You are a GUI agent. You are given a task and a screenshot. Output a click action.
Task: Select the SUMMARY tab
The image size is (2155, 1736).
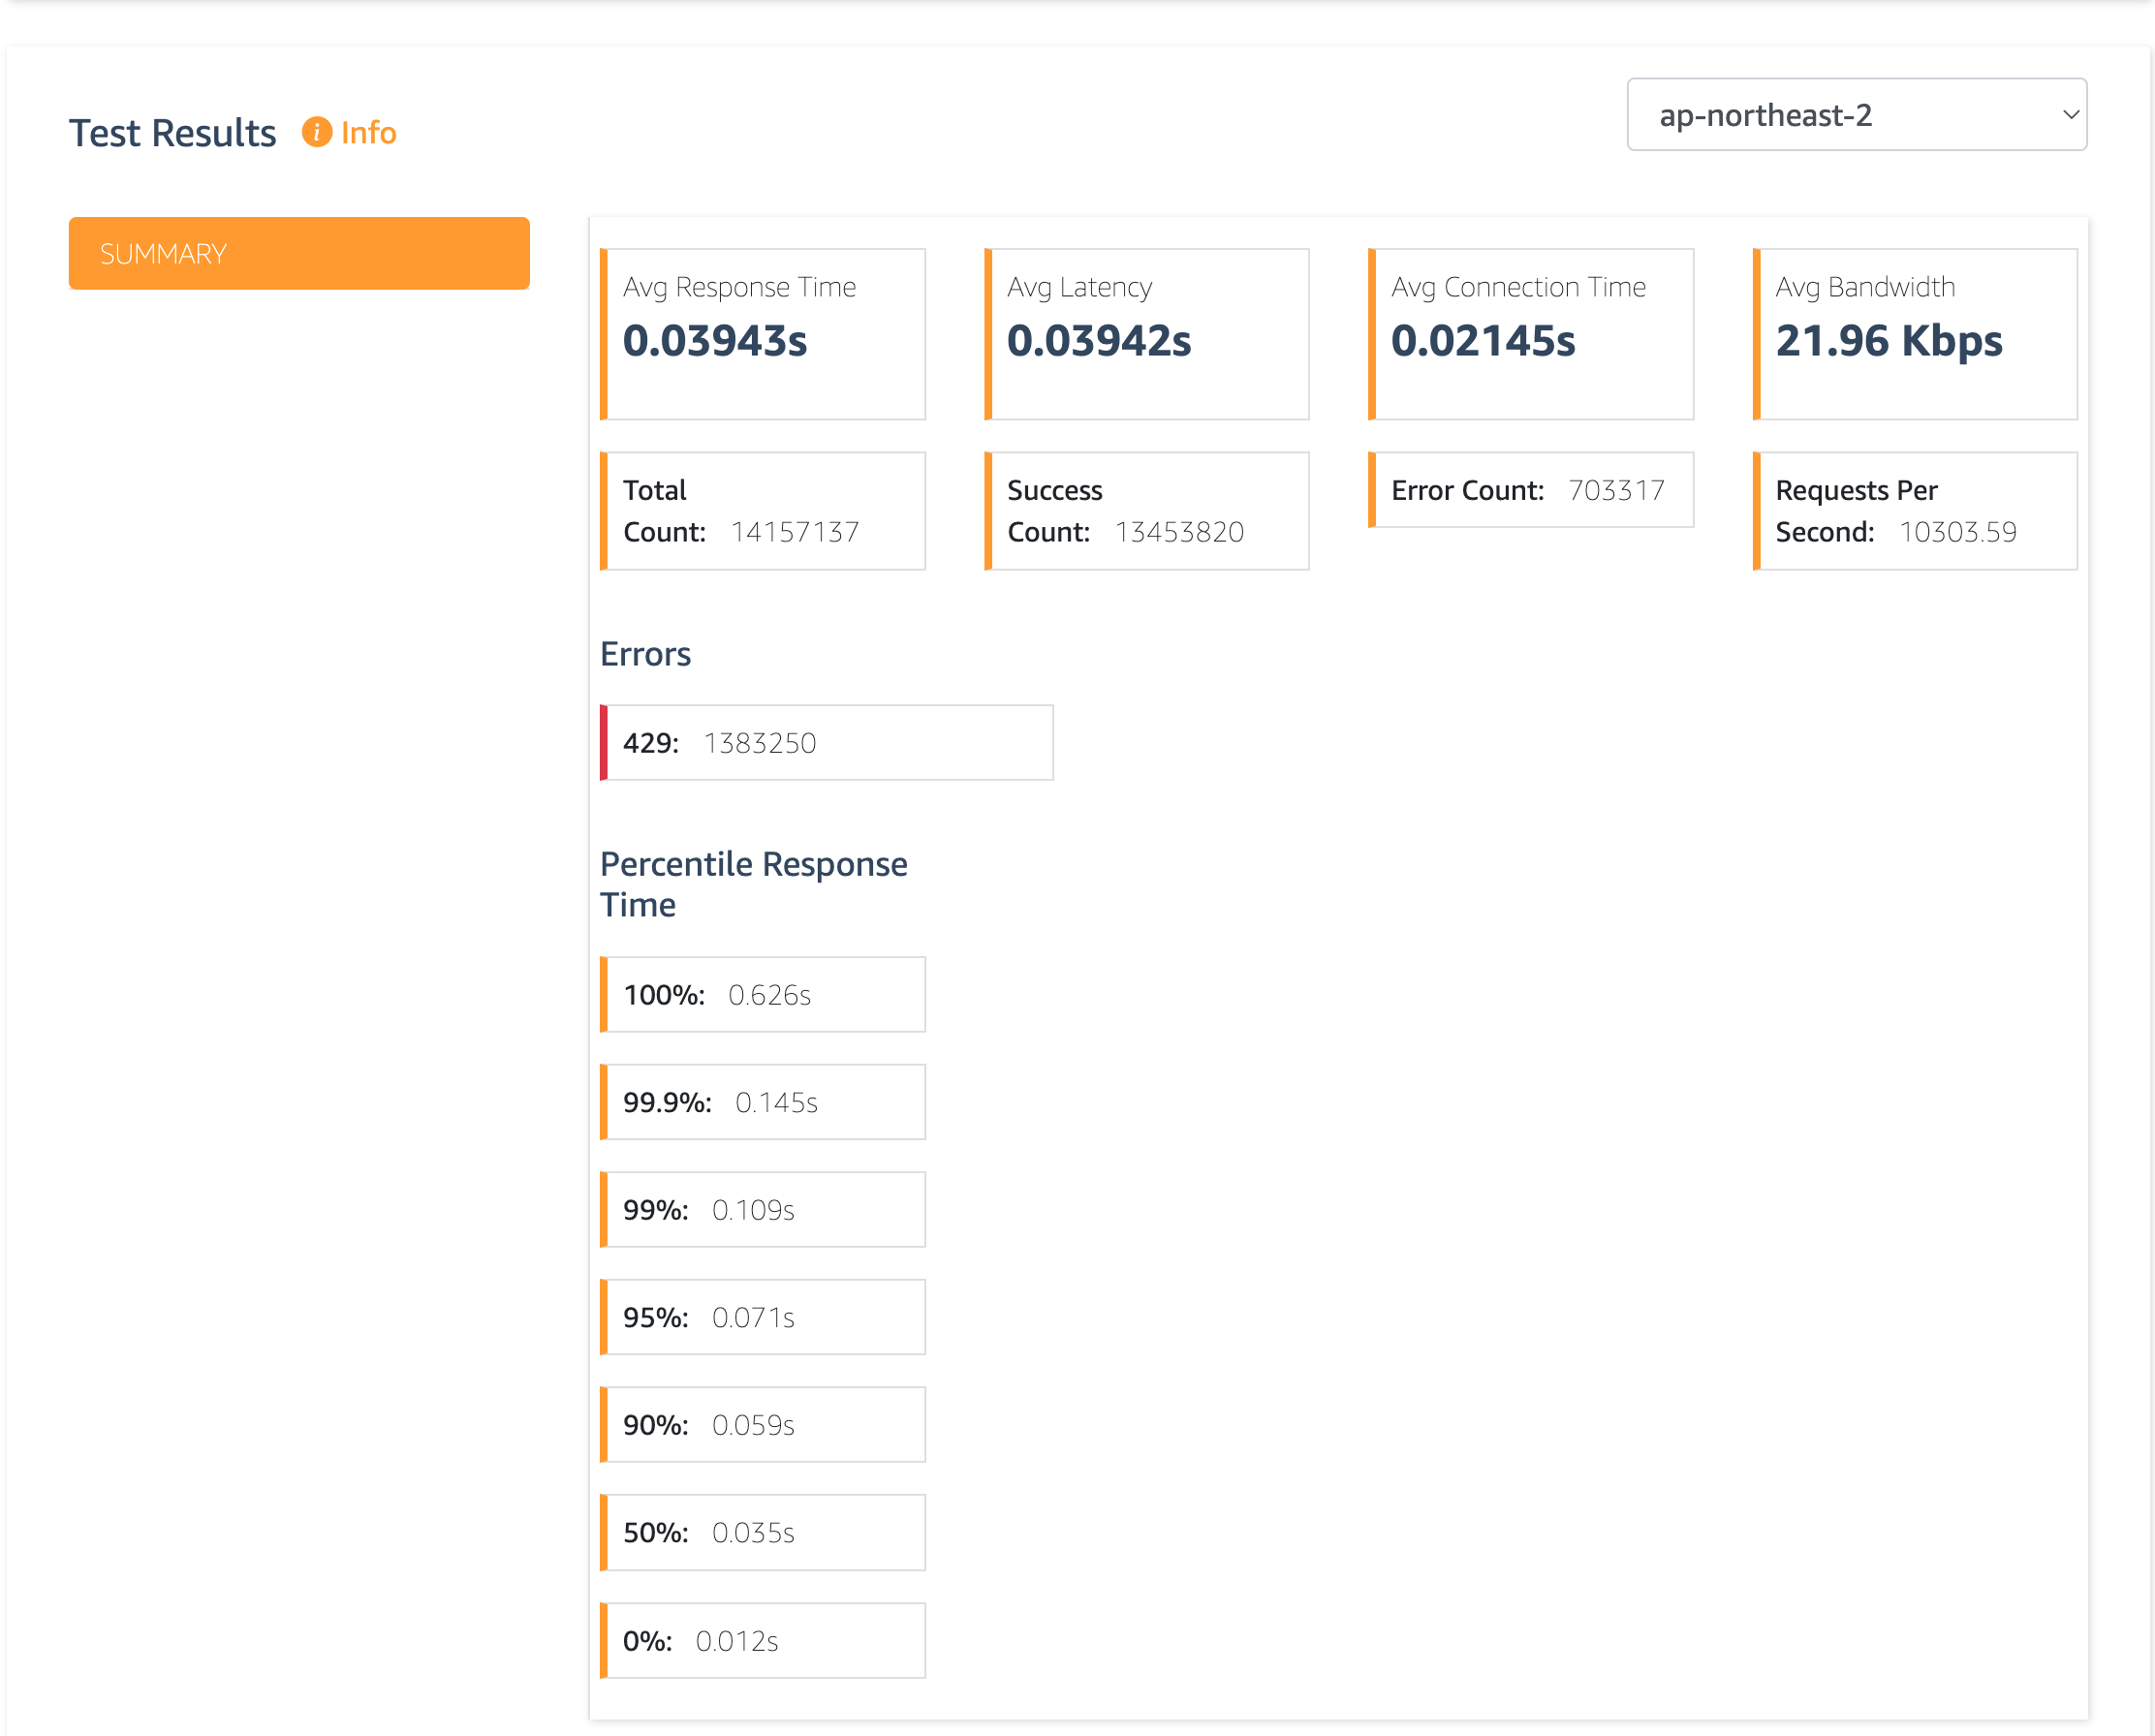[x=298, y=252]
